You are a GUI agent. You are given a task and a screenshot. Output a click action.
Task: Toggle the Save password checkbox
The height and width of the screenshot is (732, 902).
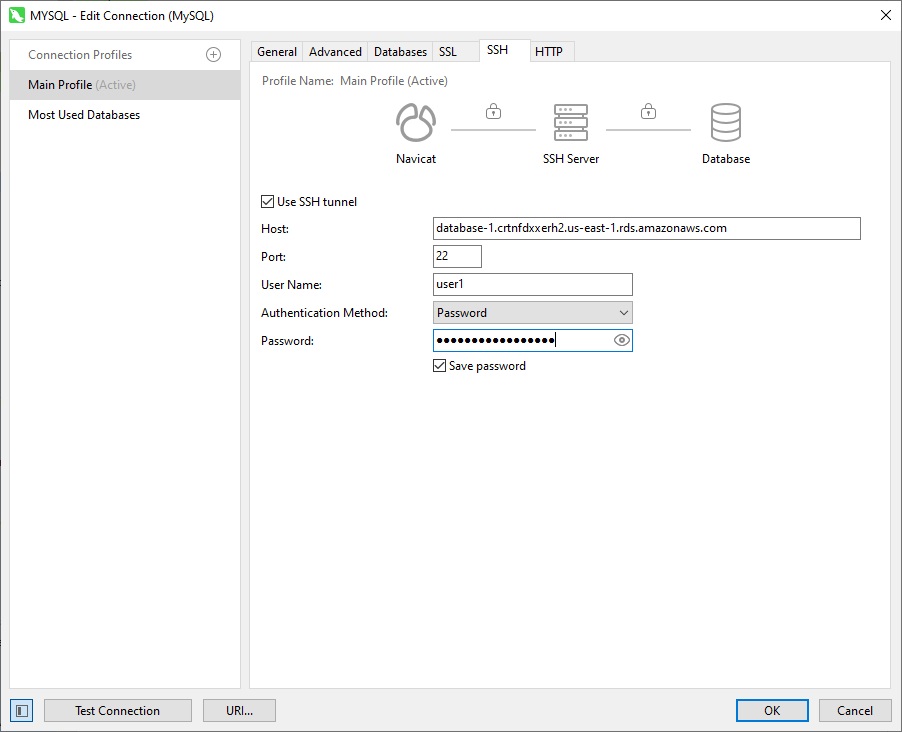(439, 365)
